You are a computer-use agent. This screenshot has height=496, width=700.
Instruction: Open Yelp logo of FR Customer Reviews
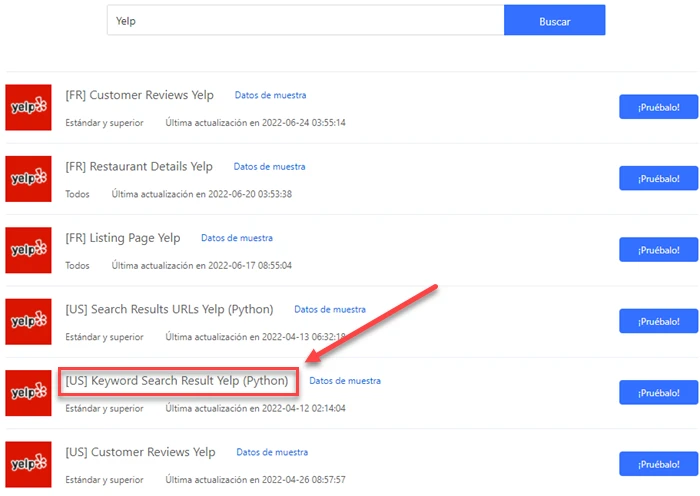[28, 107]
